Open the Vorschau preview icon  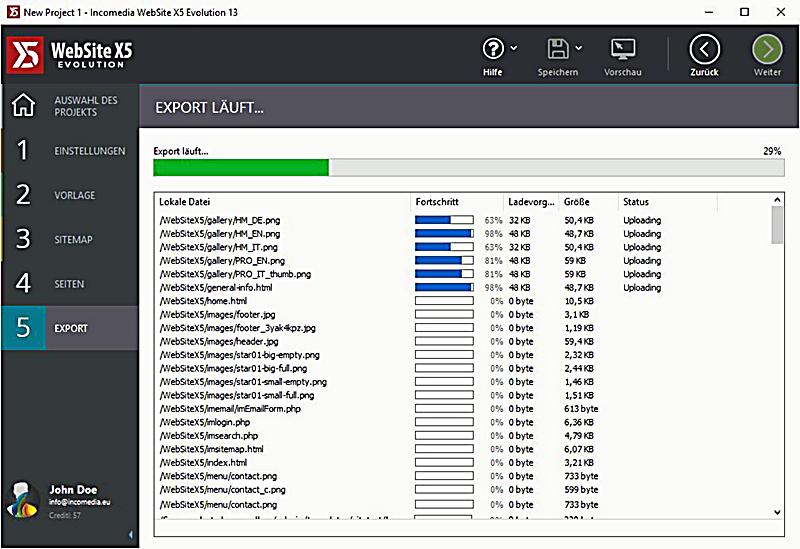623,49
